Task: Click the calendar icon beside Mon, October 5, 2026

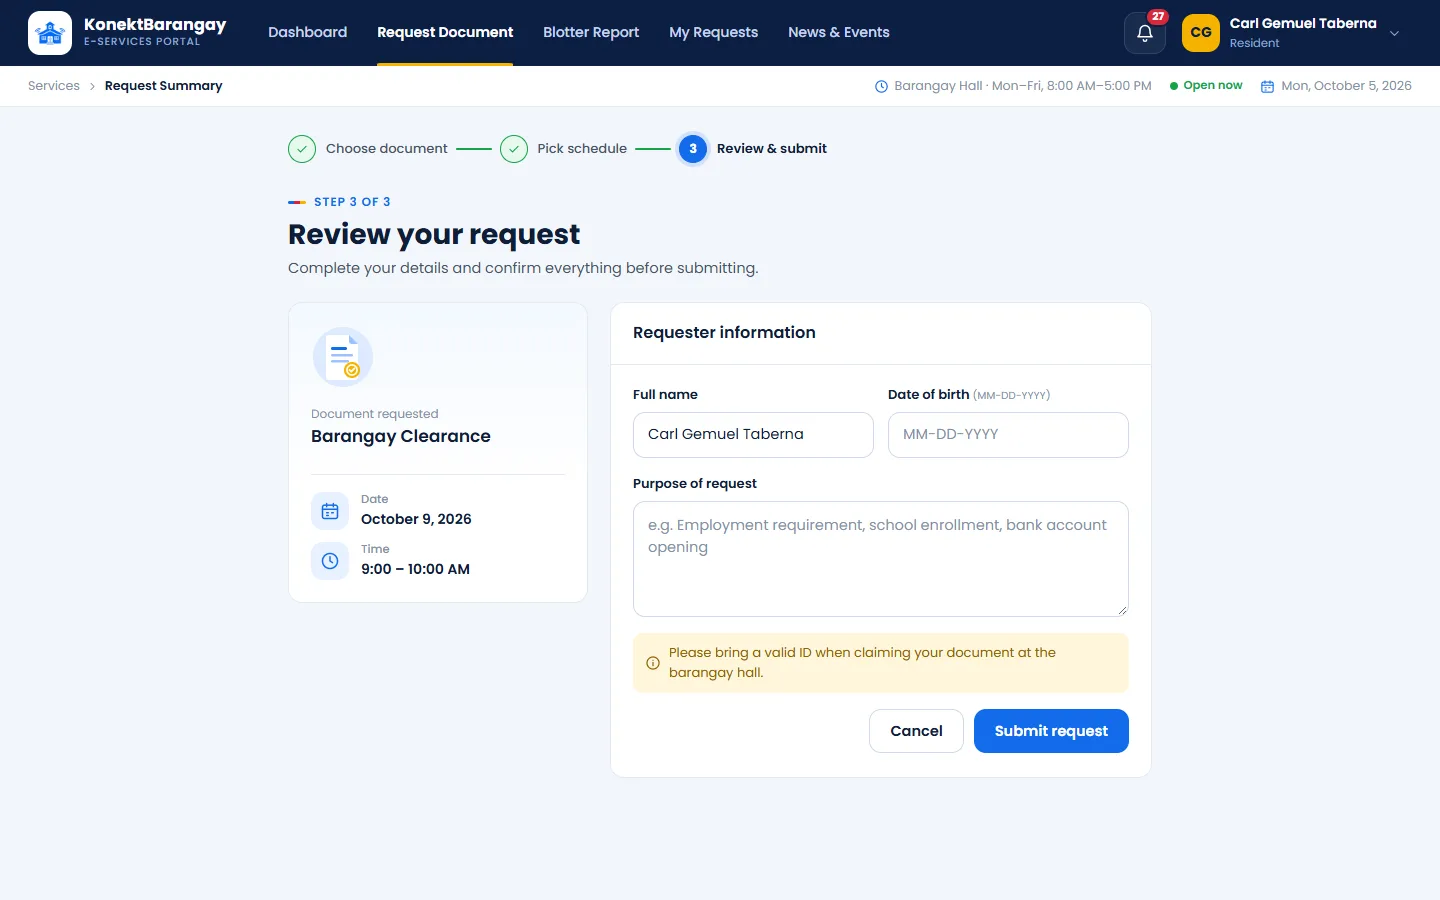Action: click(1267, 86)
